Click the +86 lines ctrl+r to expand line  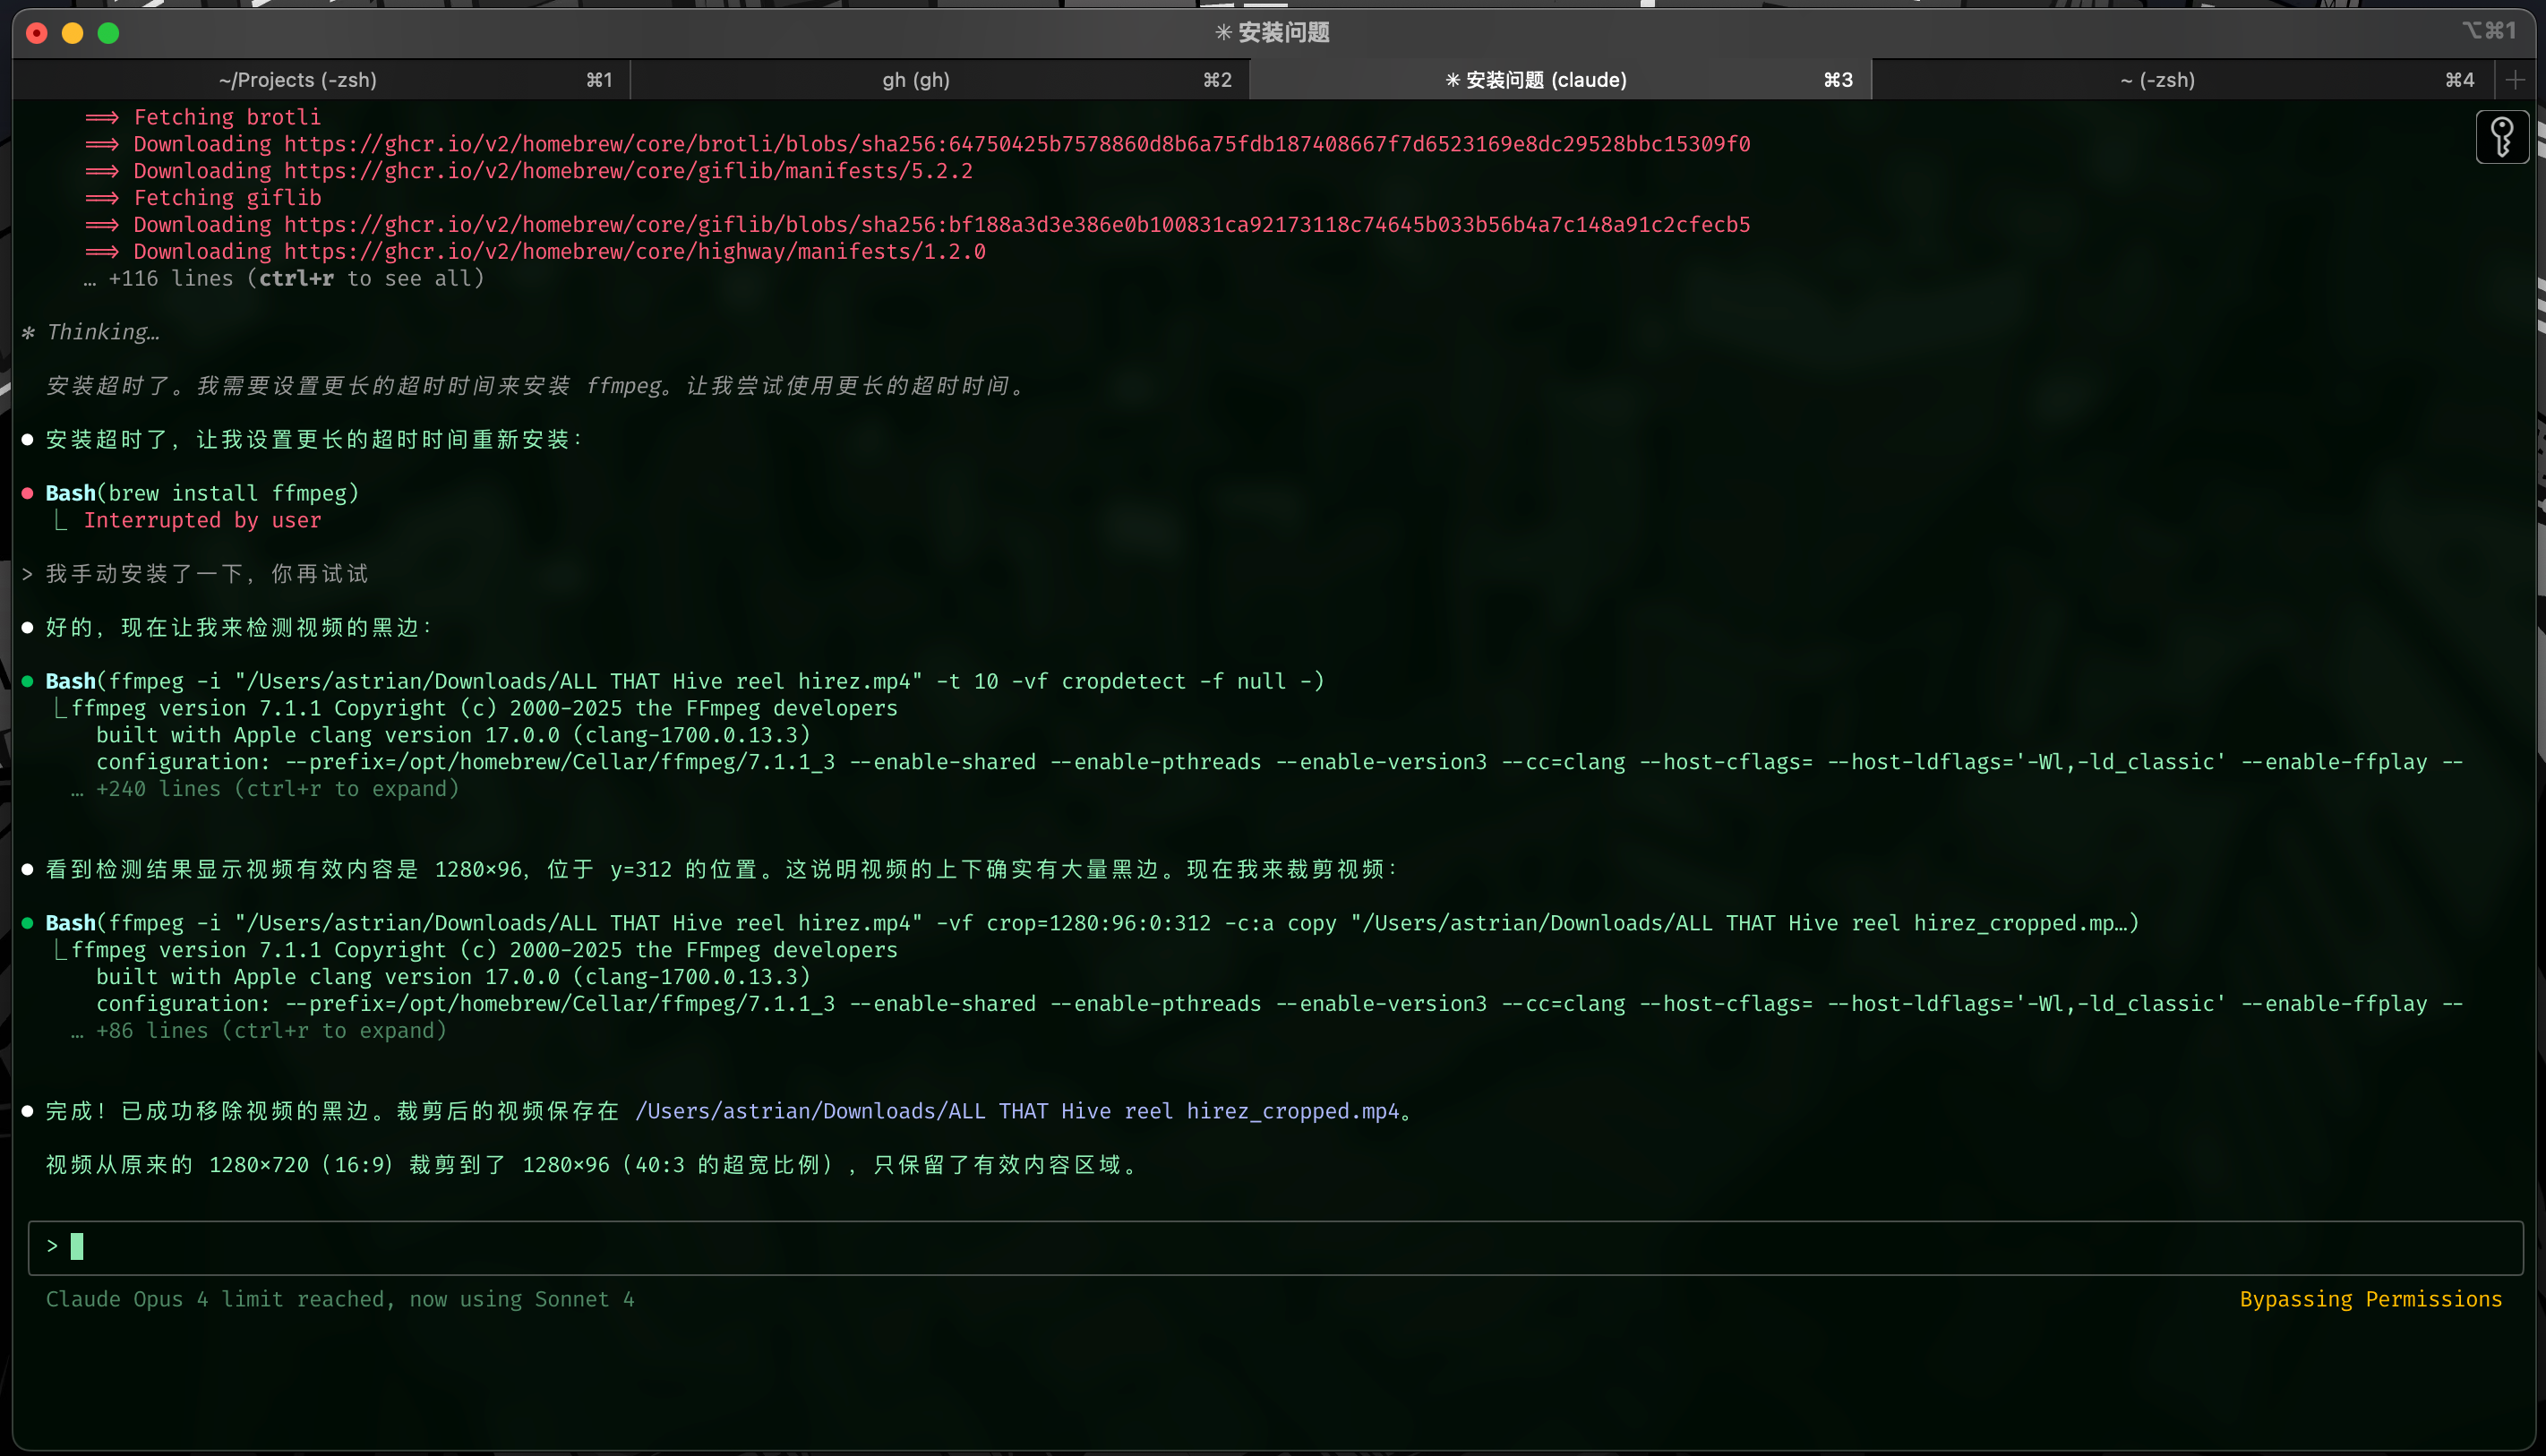[x=259, y=1031]
